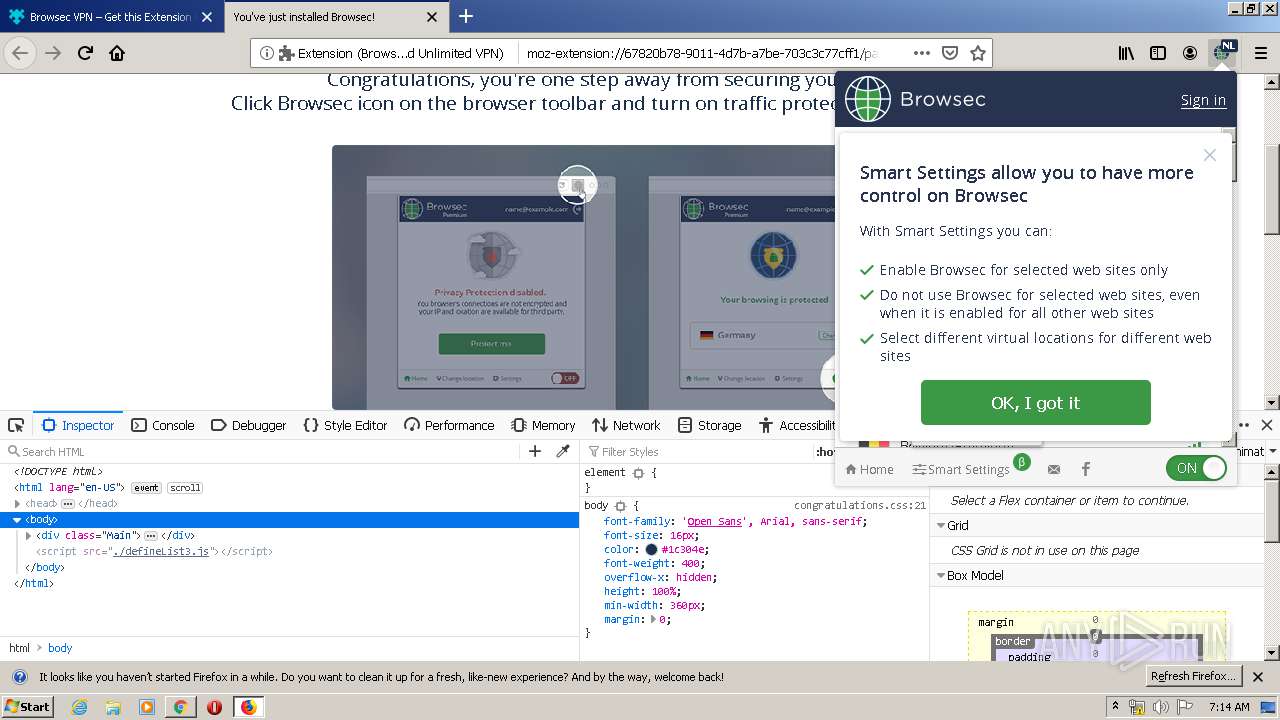Click the Search HTML field

coord(265,451)
